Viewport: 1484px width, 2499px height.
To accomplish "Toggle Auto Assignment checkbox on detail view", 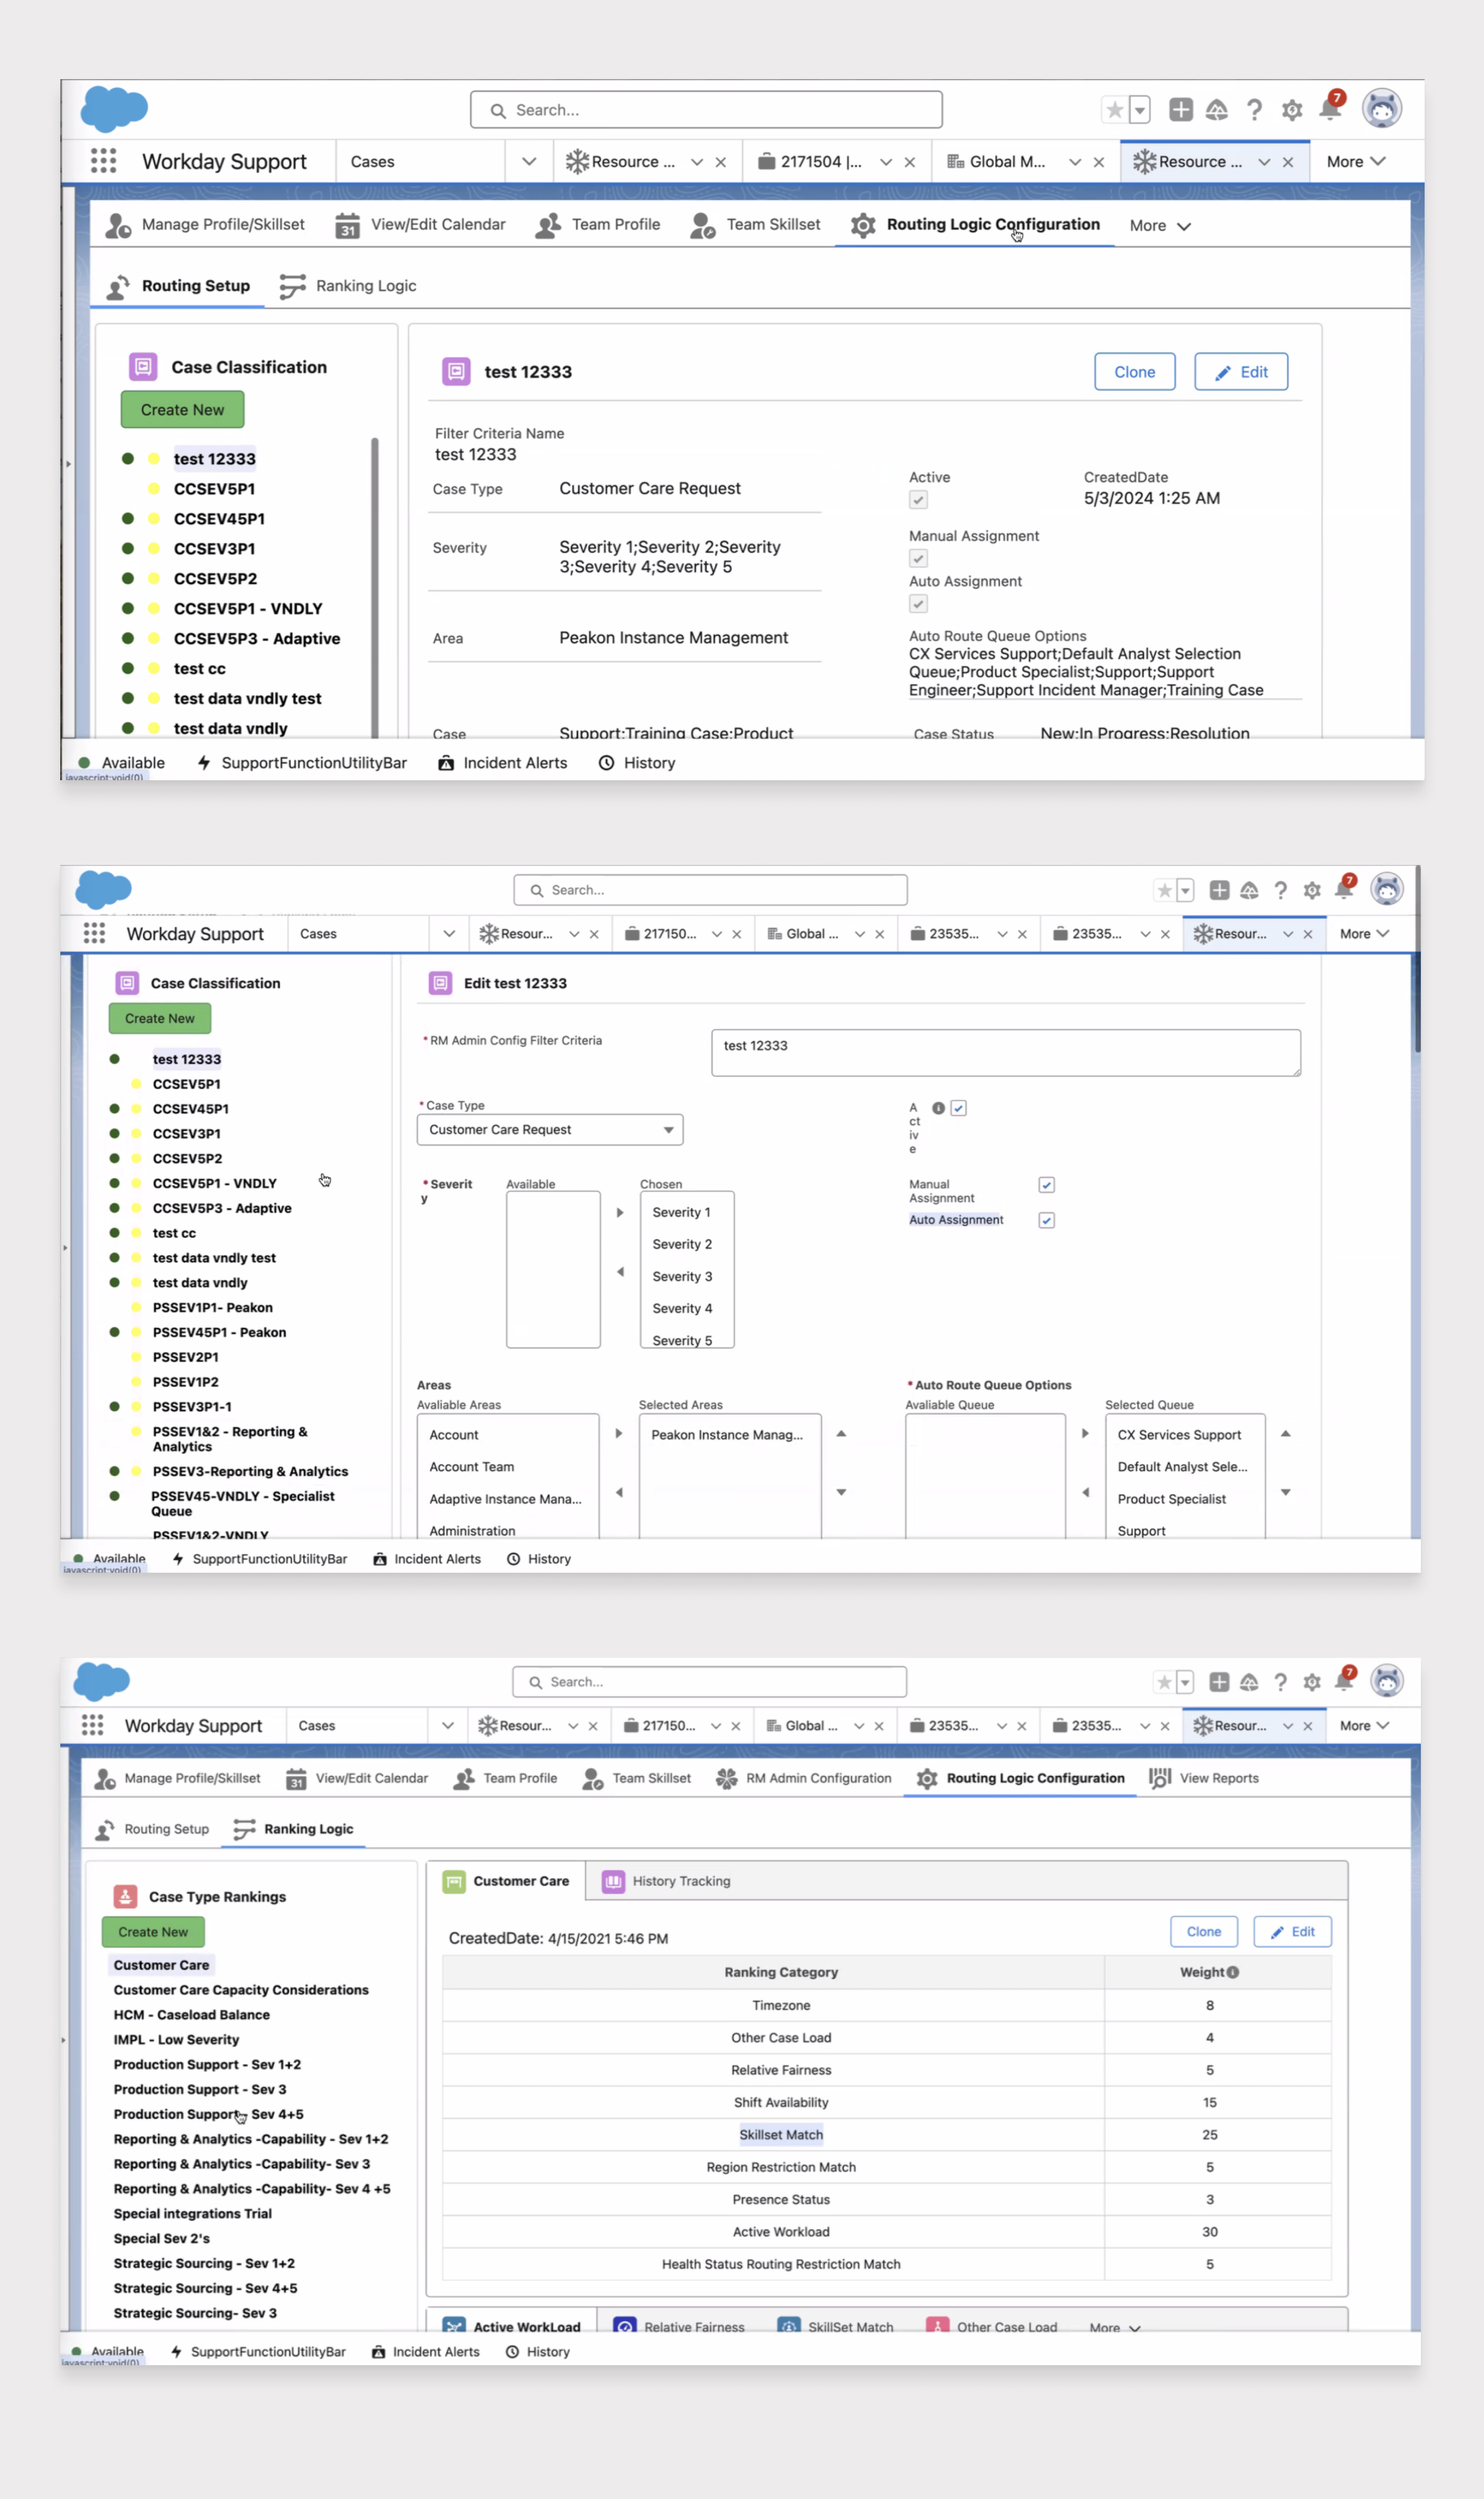I will coord(918,604).
